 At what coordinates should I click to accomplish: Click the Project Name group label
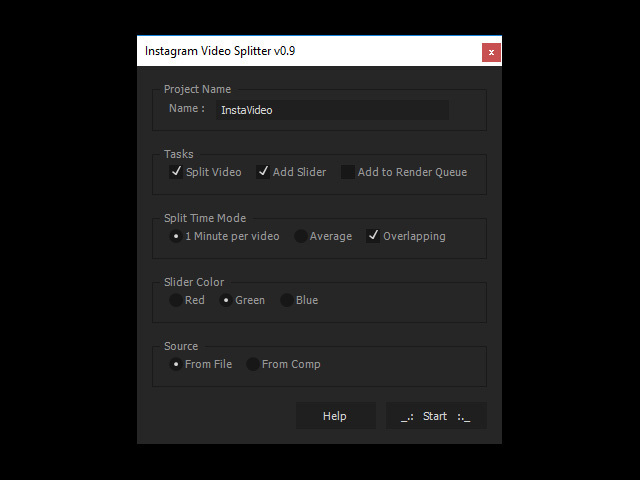point(197,89)
